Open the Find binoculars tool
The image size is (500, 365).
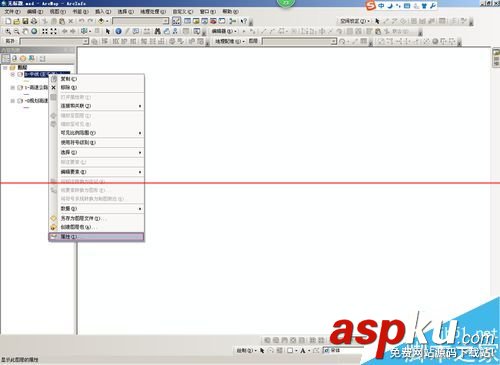(x=157, y=31)
